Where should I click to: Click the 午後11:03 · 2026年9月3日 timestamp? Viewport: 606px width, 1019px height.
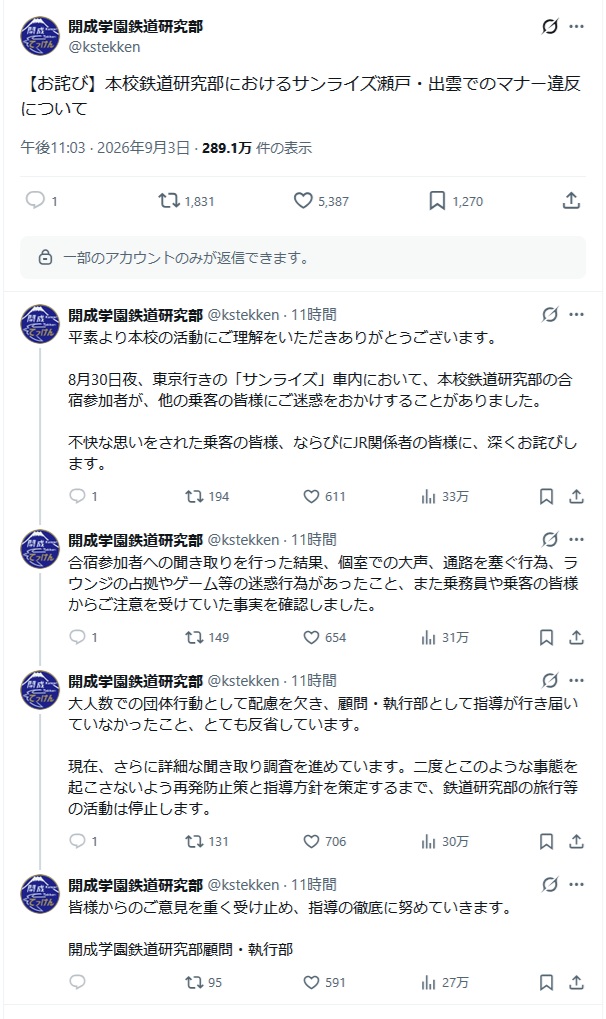(105, 148)
